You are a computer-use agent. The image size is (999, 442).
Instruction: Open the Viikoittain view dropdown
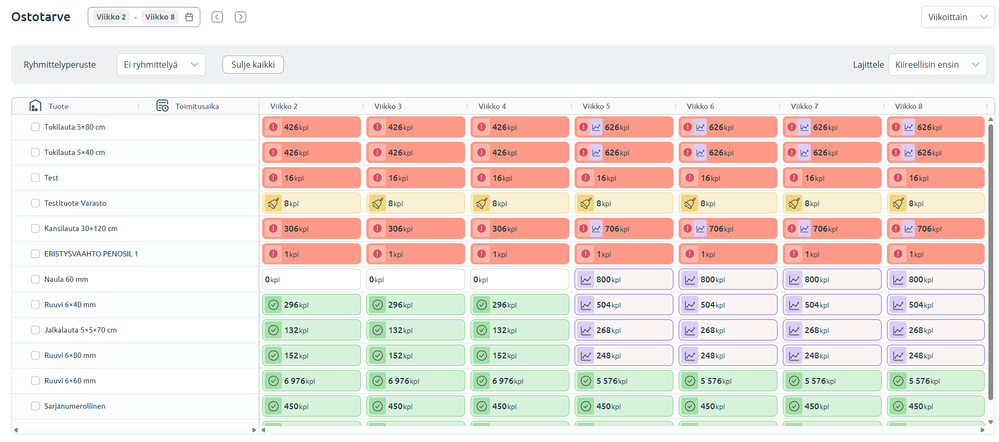point(956,17)
